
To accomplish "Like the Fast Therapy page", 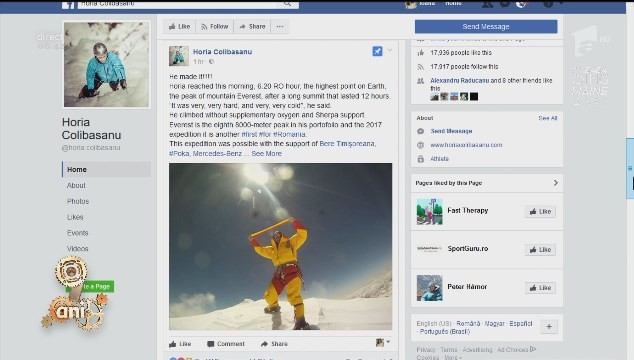I will pyautogui.click(x=540, y=212).
